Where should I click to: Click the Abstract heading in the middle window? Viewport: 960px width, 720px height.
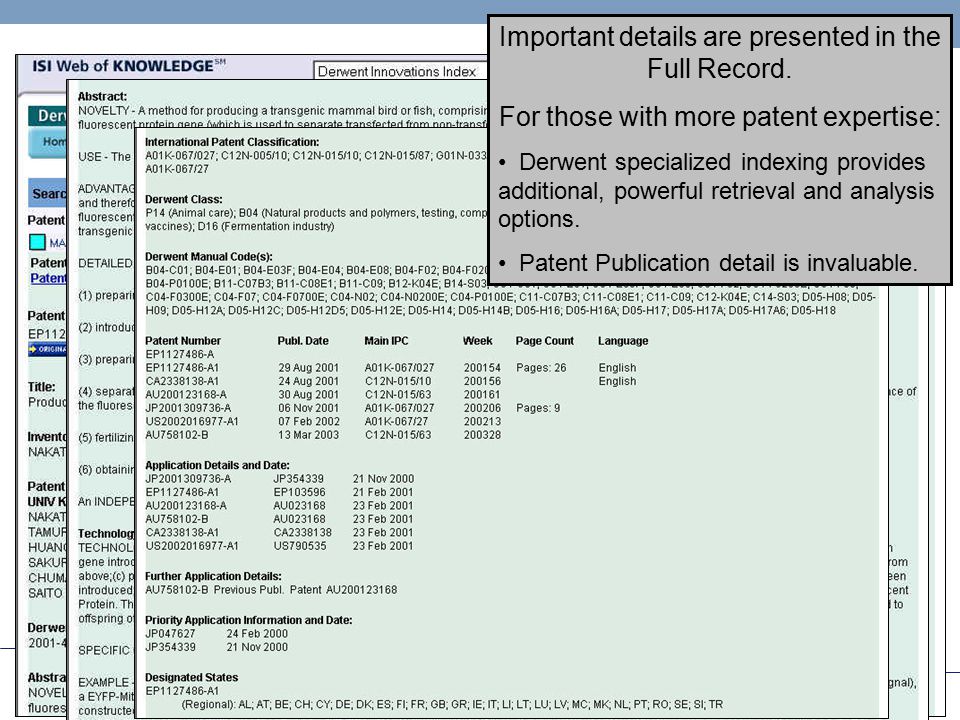(x=102, y=96)
